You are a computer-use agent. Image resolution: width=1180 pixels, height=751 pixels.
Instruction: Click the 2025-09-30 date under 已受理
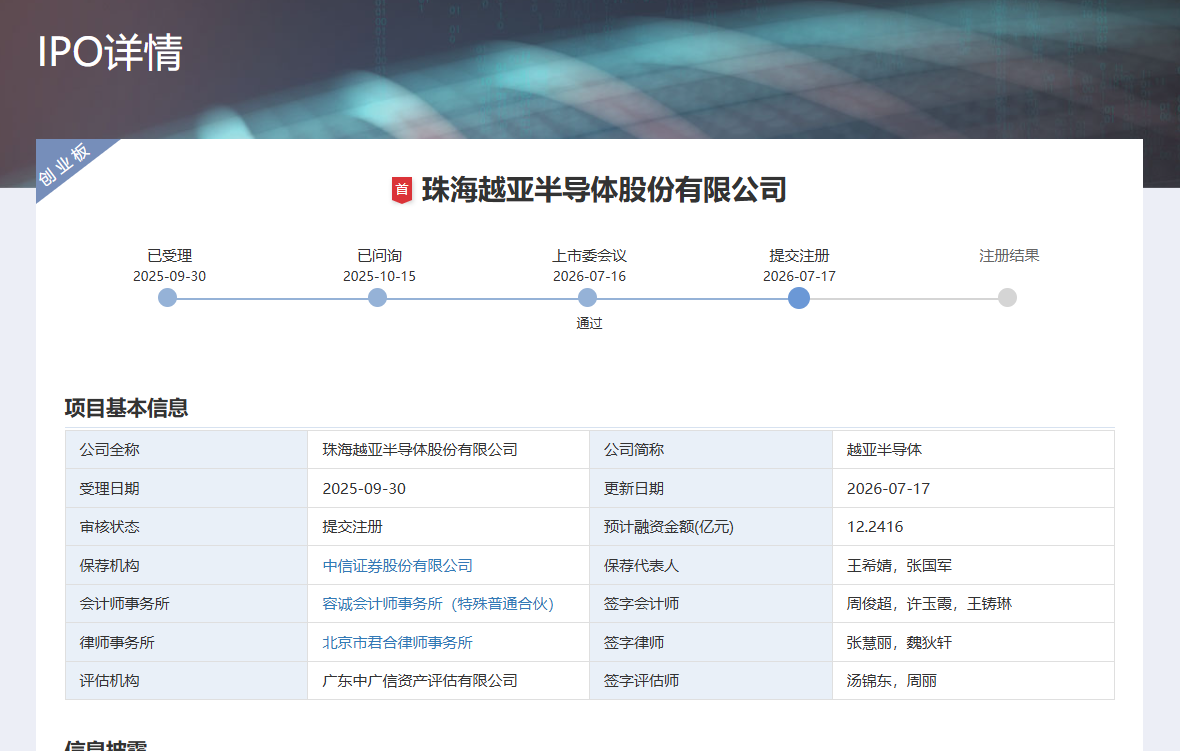[169, 276]
